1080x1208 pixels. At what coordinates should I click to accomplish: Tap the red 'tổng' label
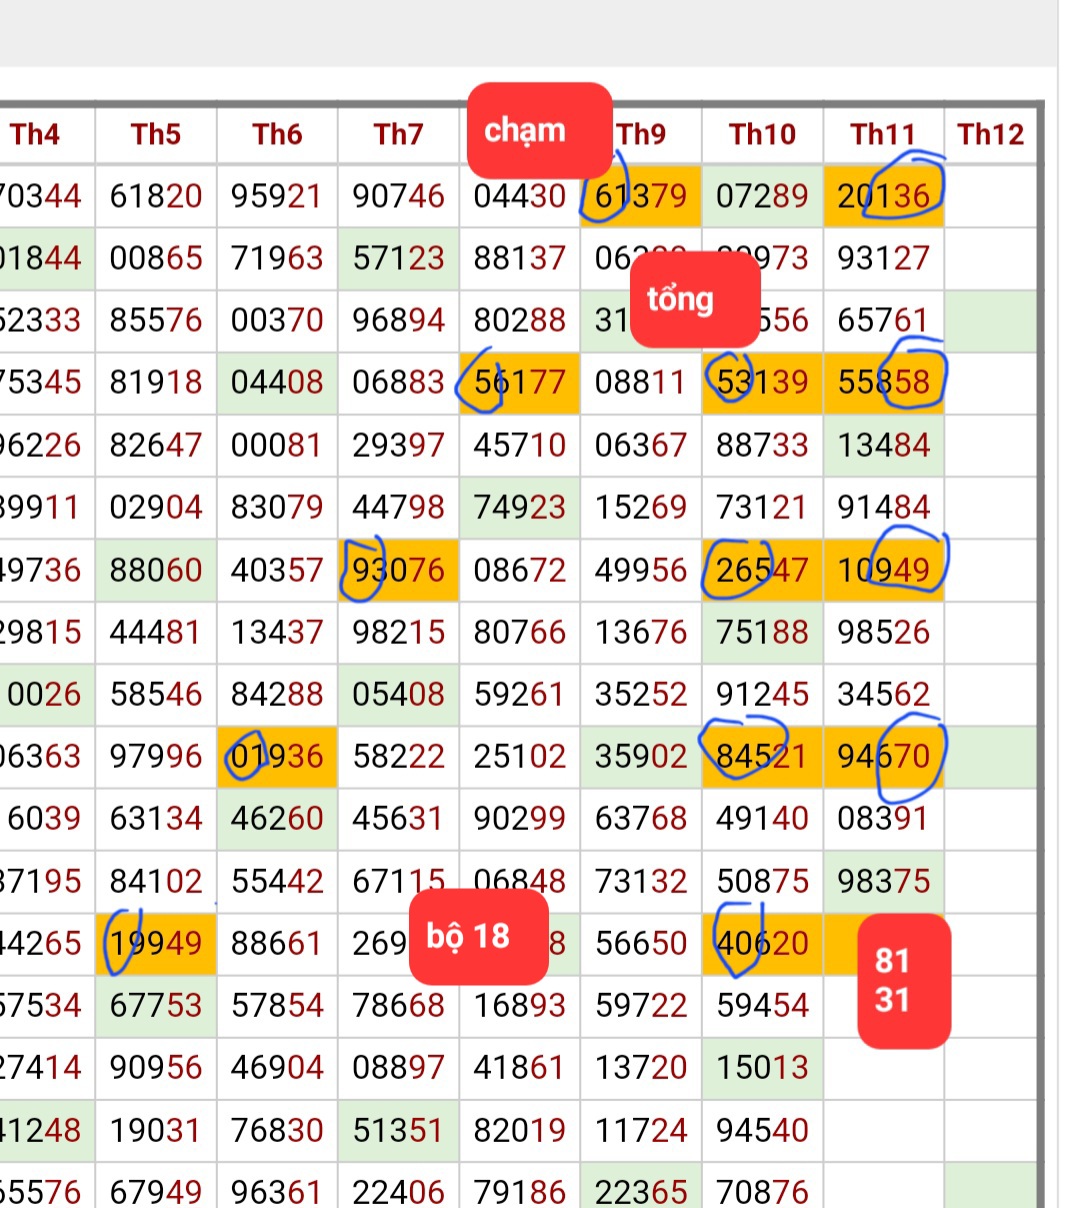[695, 299]
